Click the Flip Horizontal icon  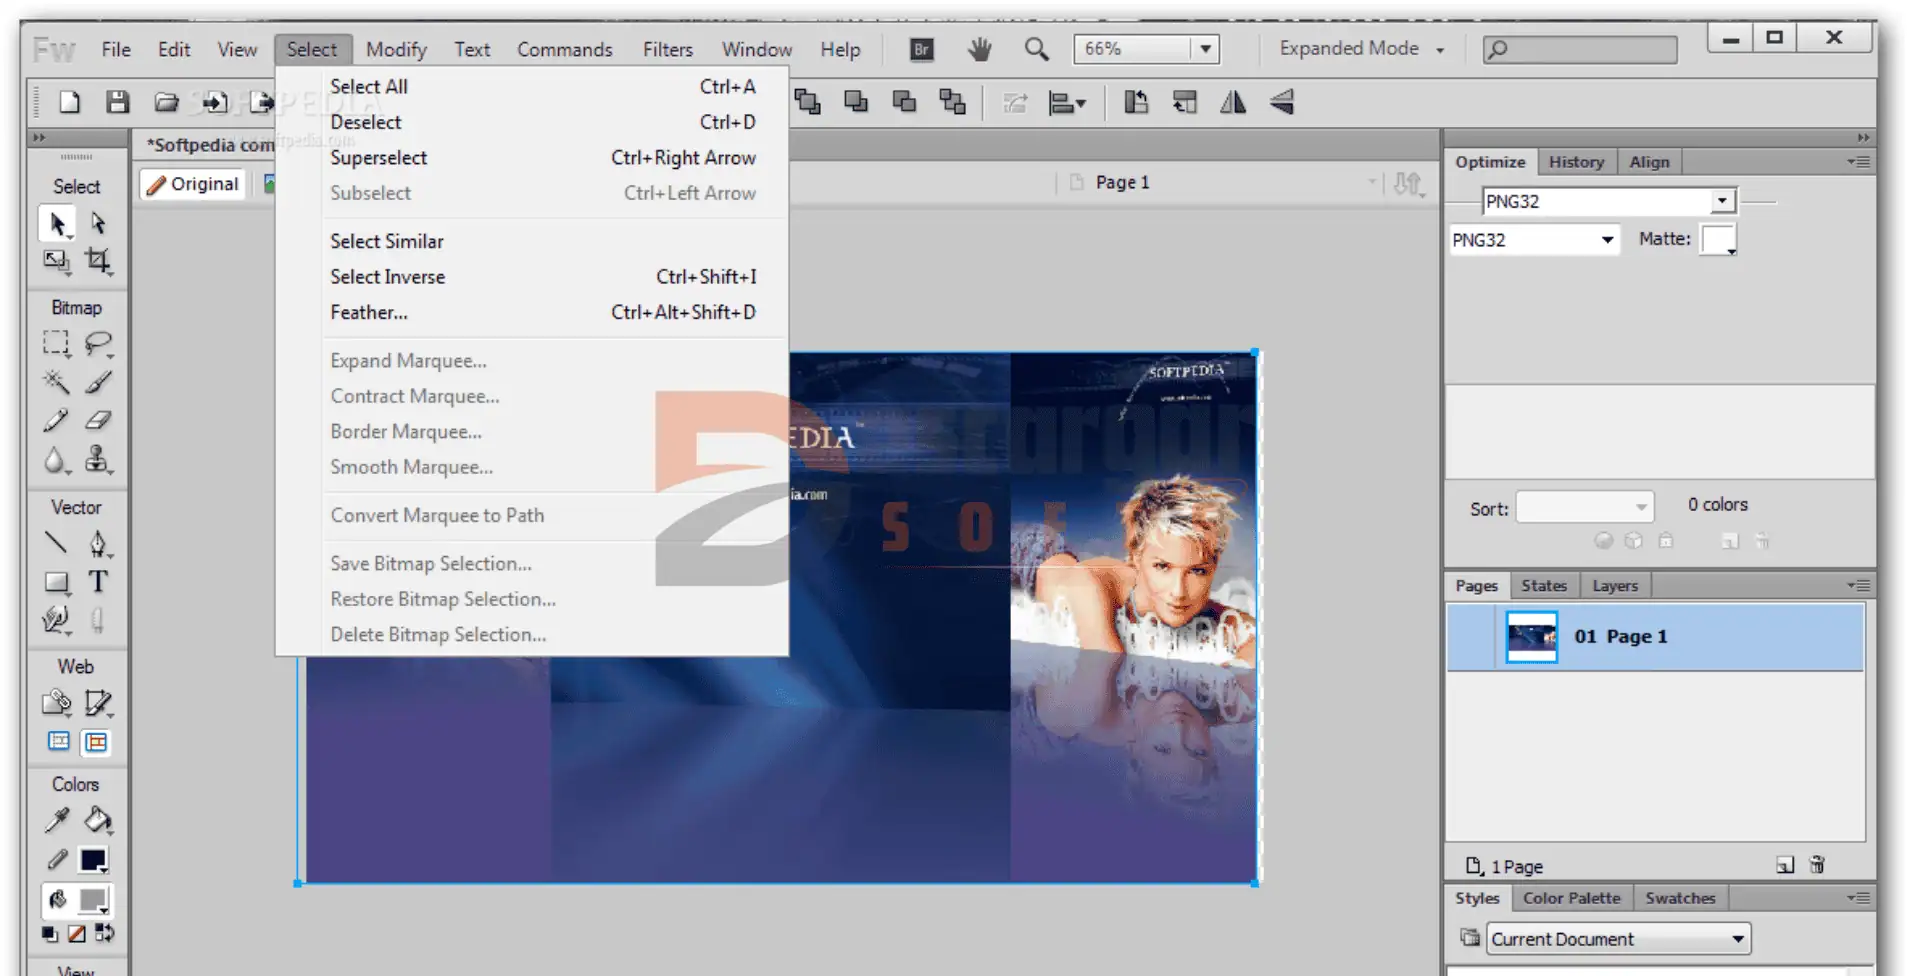coord(1233,102)
